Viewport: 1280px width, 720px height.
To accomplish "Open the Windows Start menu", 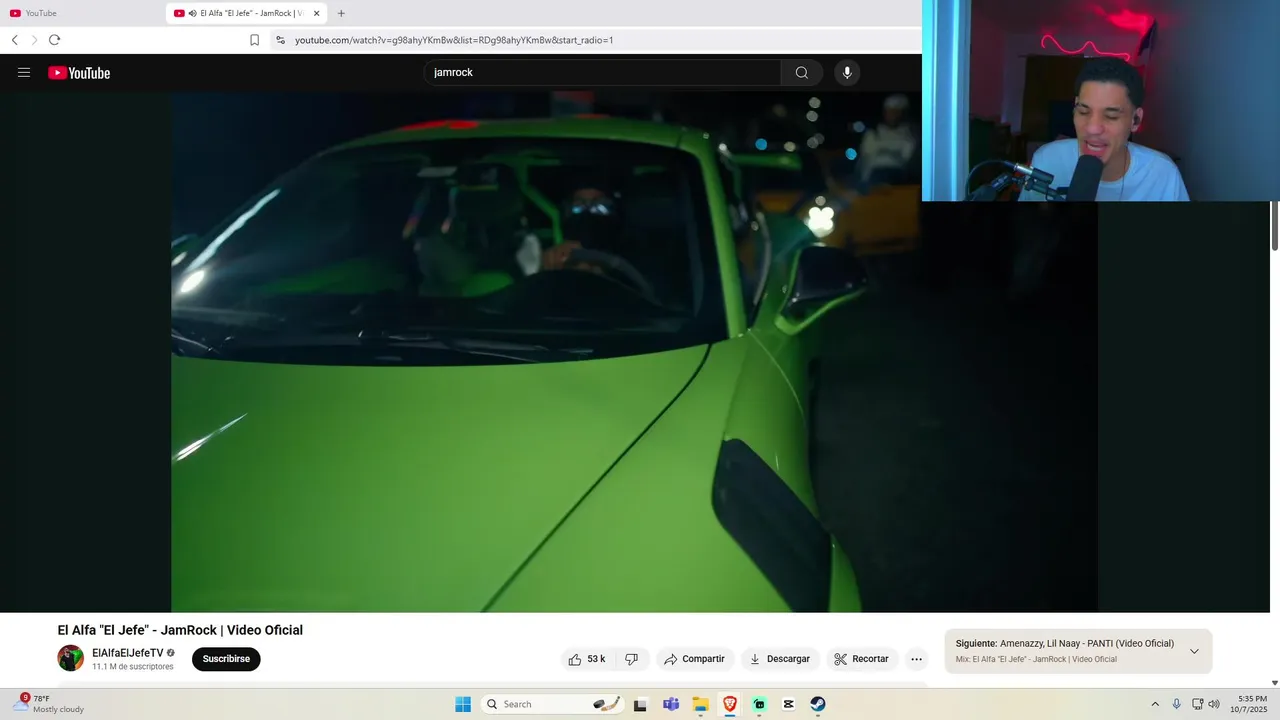I will 463,704.
